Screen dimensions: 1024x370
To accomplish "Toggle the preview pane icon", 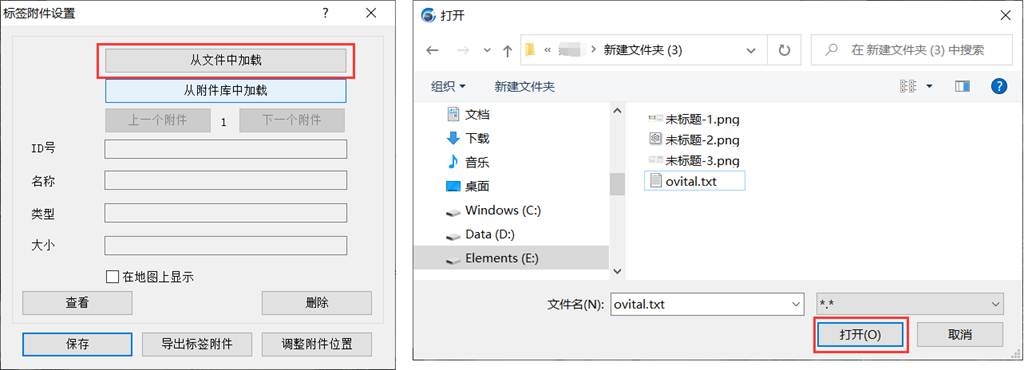I will 963,86.
